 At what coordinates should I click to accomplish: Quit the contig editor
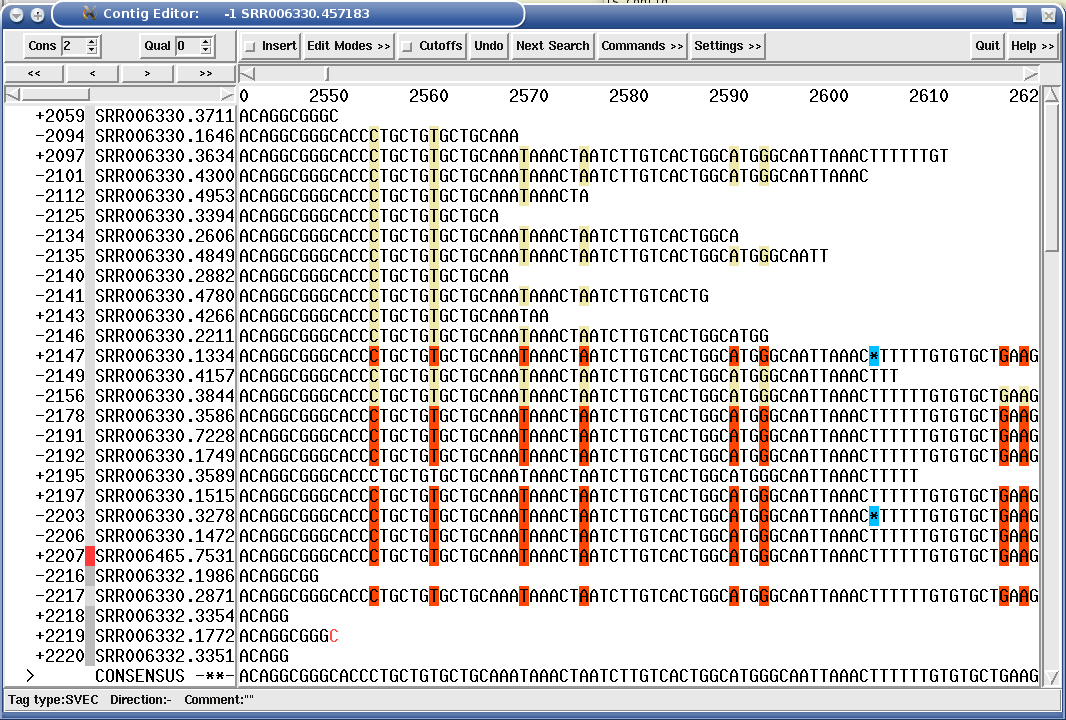click(x=987, y=46)
